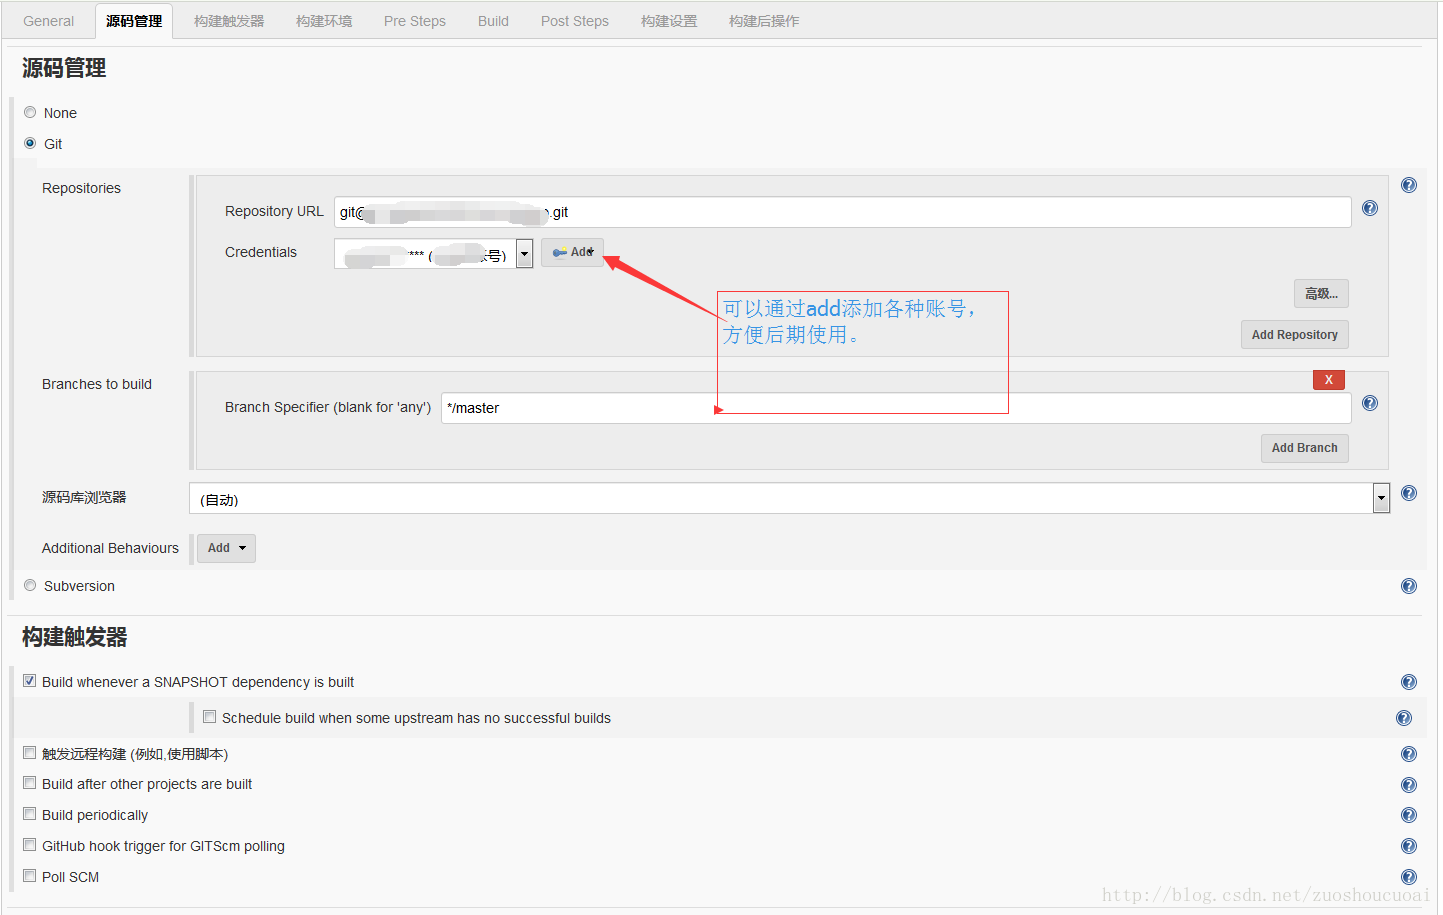Enable GitHub hook trigger for GITScm polling
This screenshot has width=1443, height=915.
pyautogui.click(x=29, y=844)
